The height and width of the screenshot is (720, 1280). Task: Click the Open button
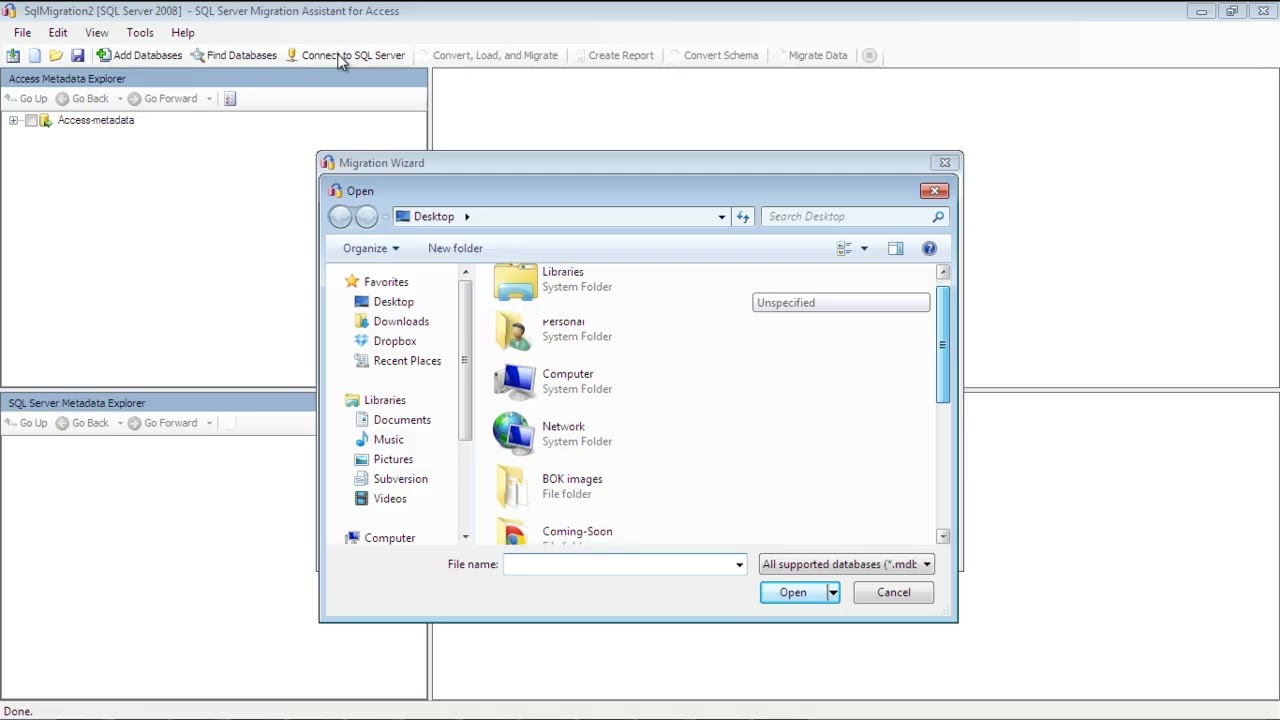click(x=793, y=593)
